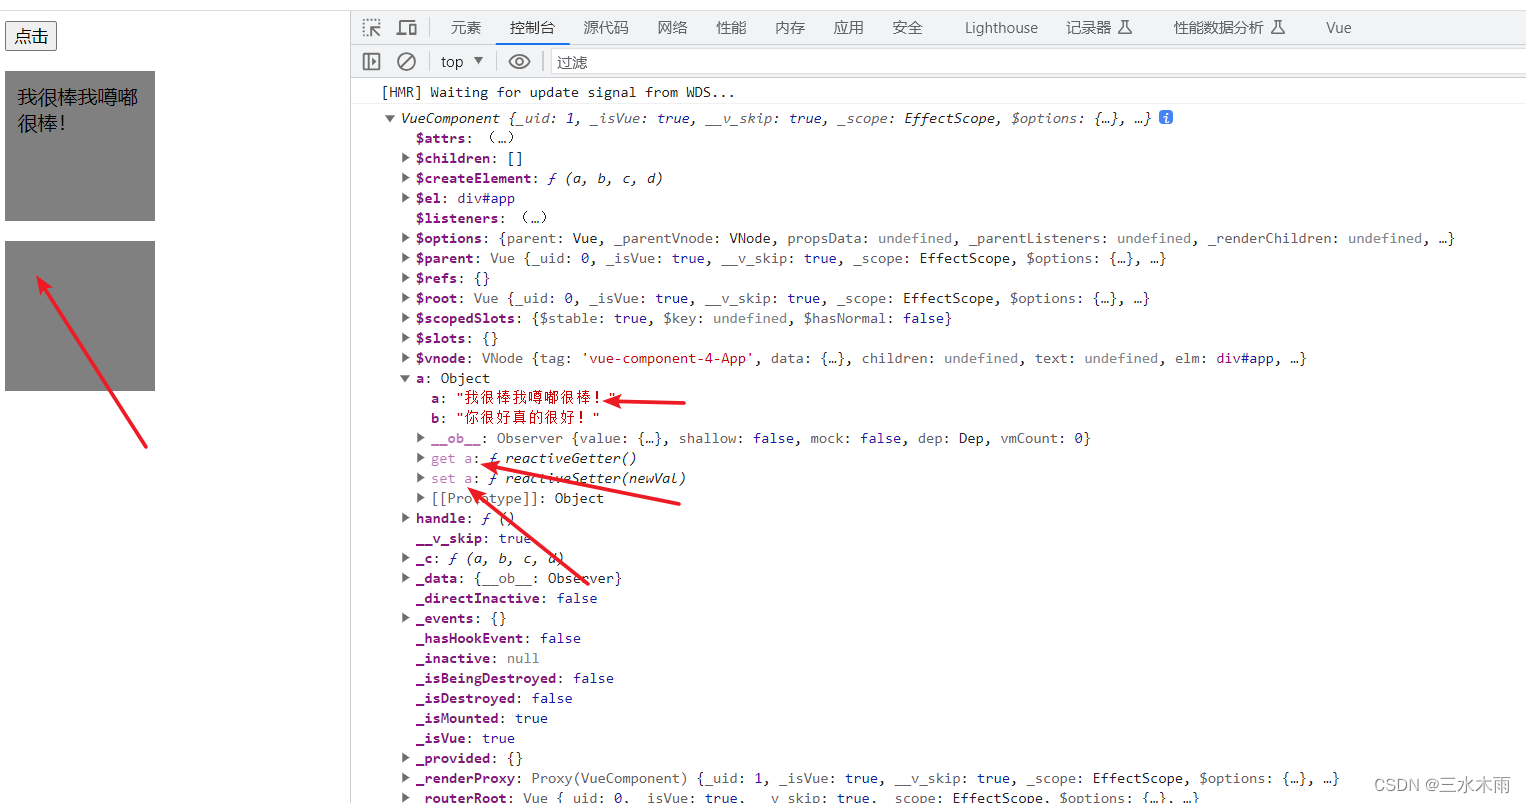Expand the $children property
The image size is (1526, 803).
click(405, 157)
